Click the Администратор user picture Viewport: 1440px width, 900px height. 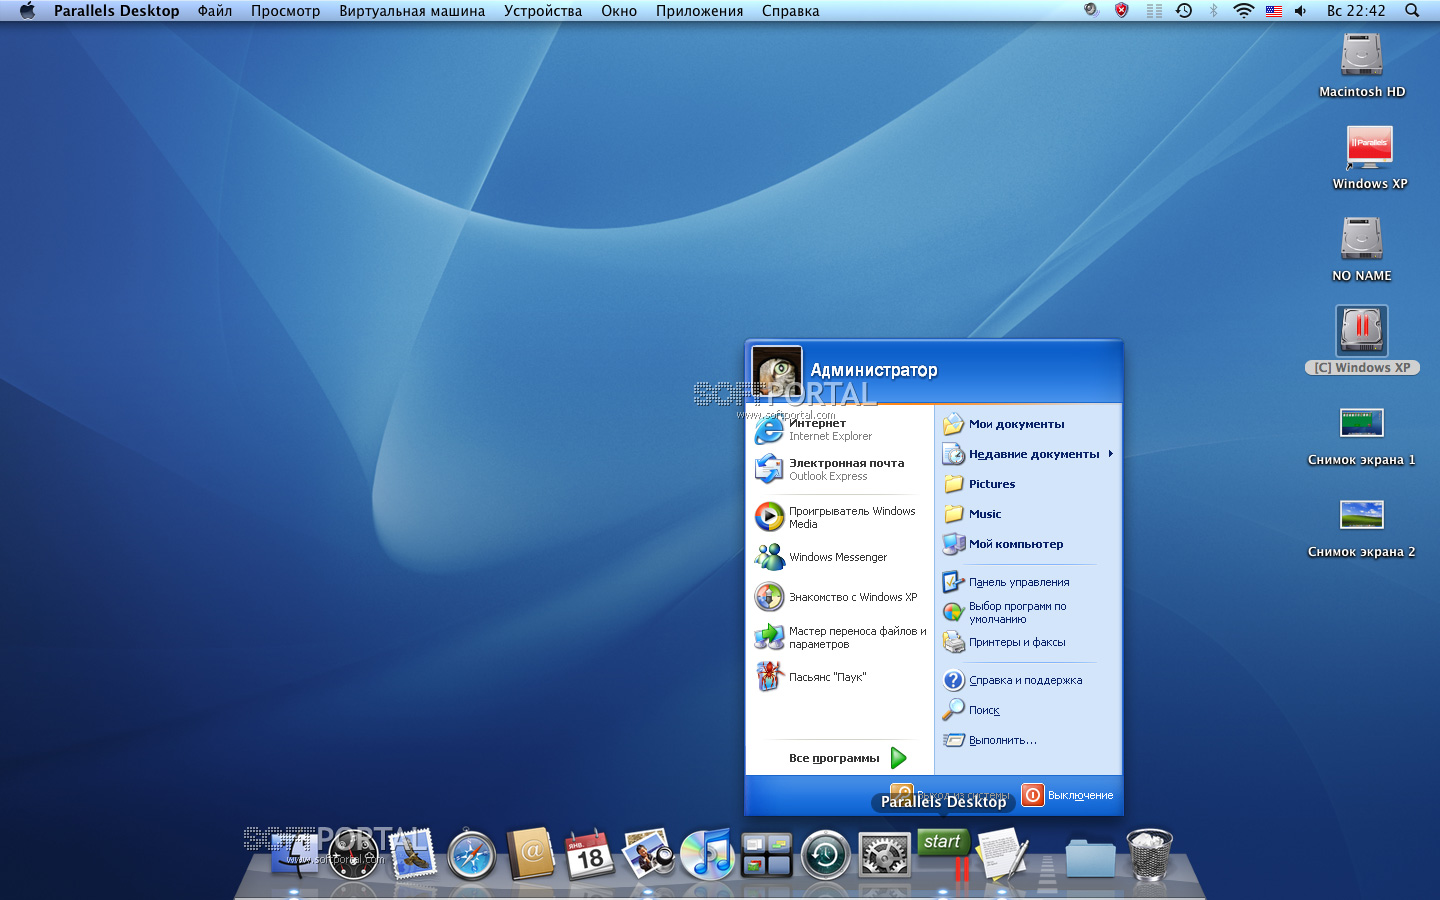pyautogui.click(x=777, y=371)
